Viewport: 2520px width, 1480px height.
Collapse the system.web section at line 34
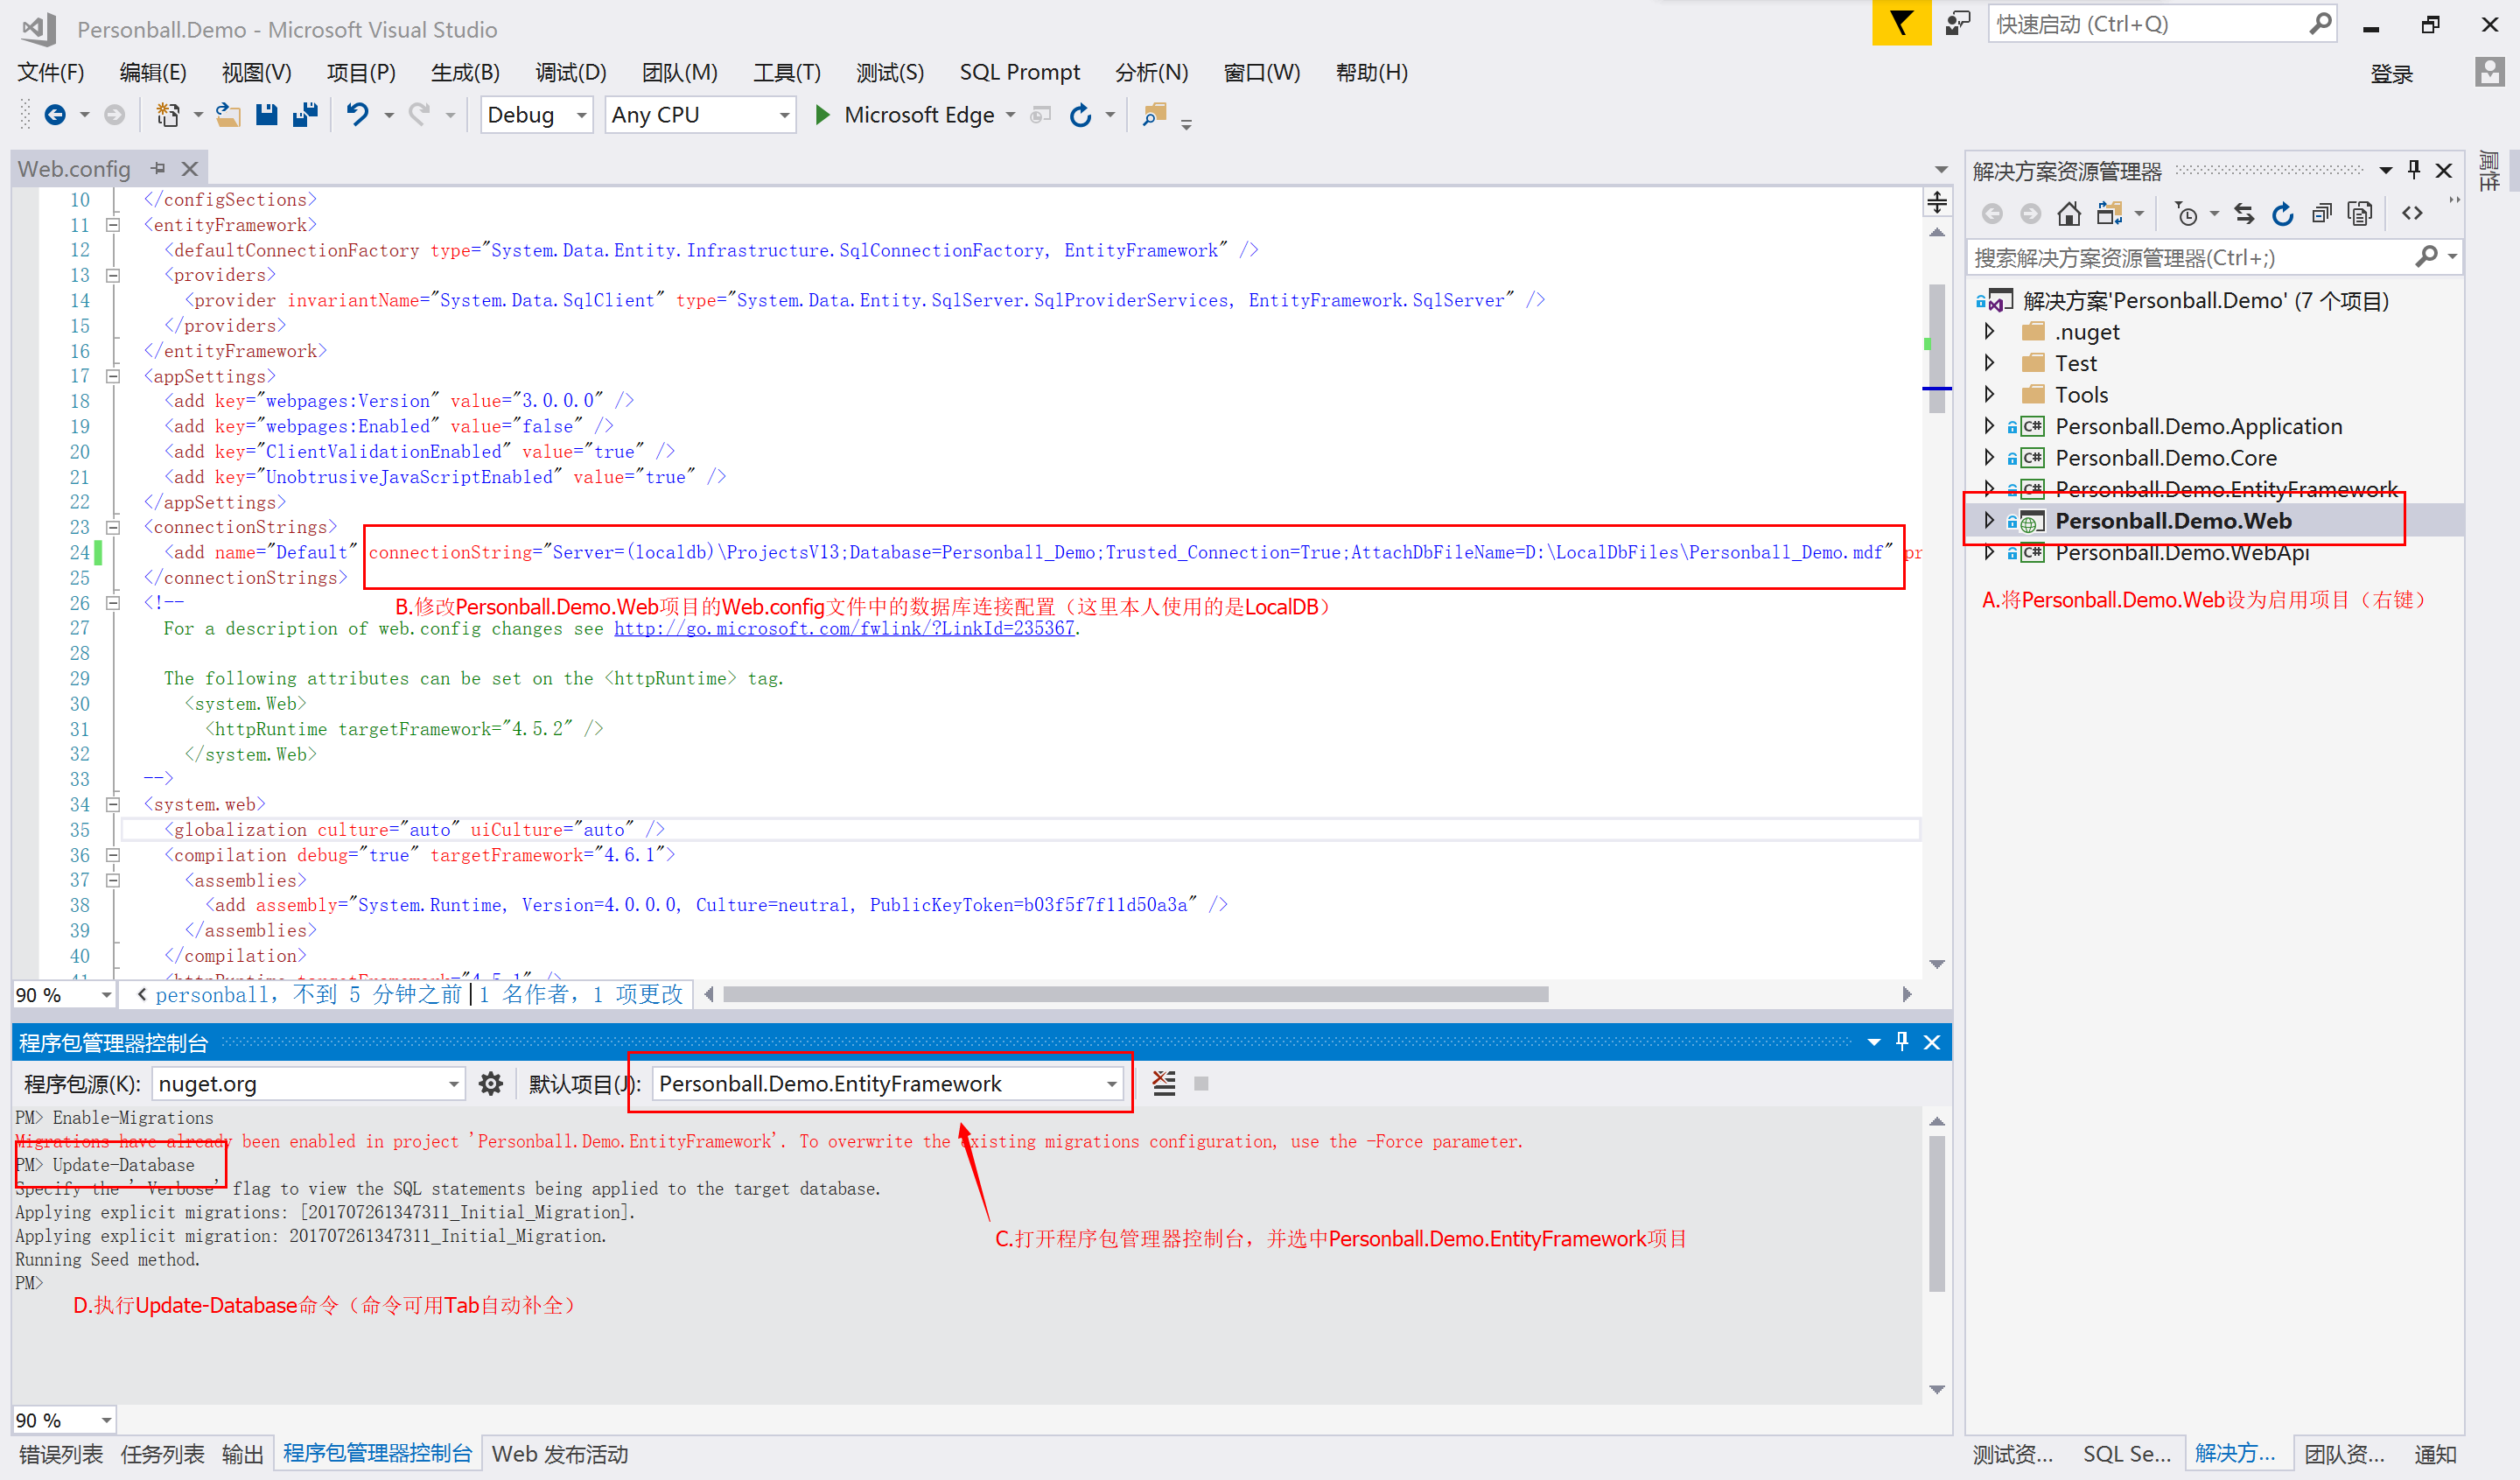pyautogui.click(x=113, y=804)
